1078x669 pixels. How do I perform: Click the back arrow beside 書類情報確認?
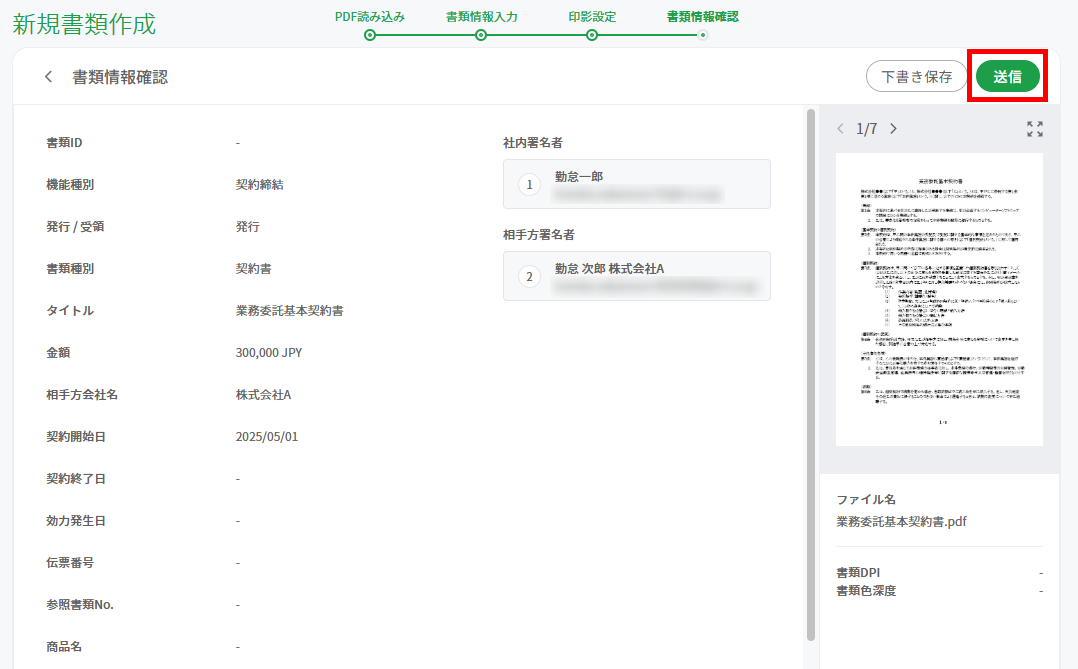coord(48,77)
